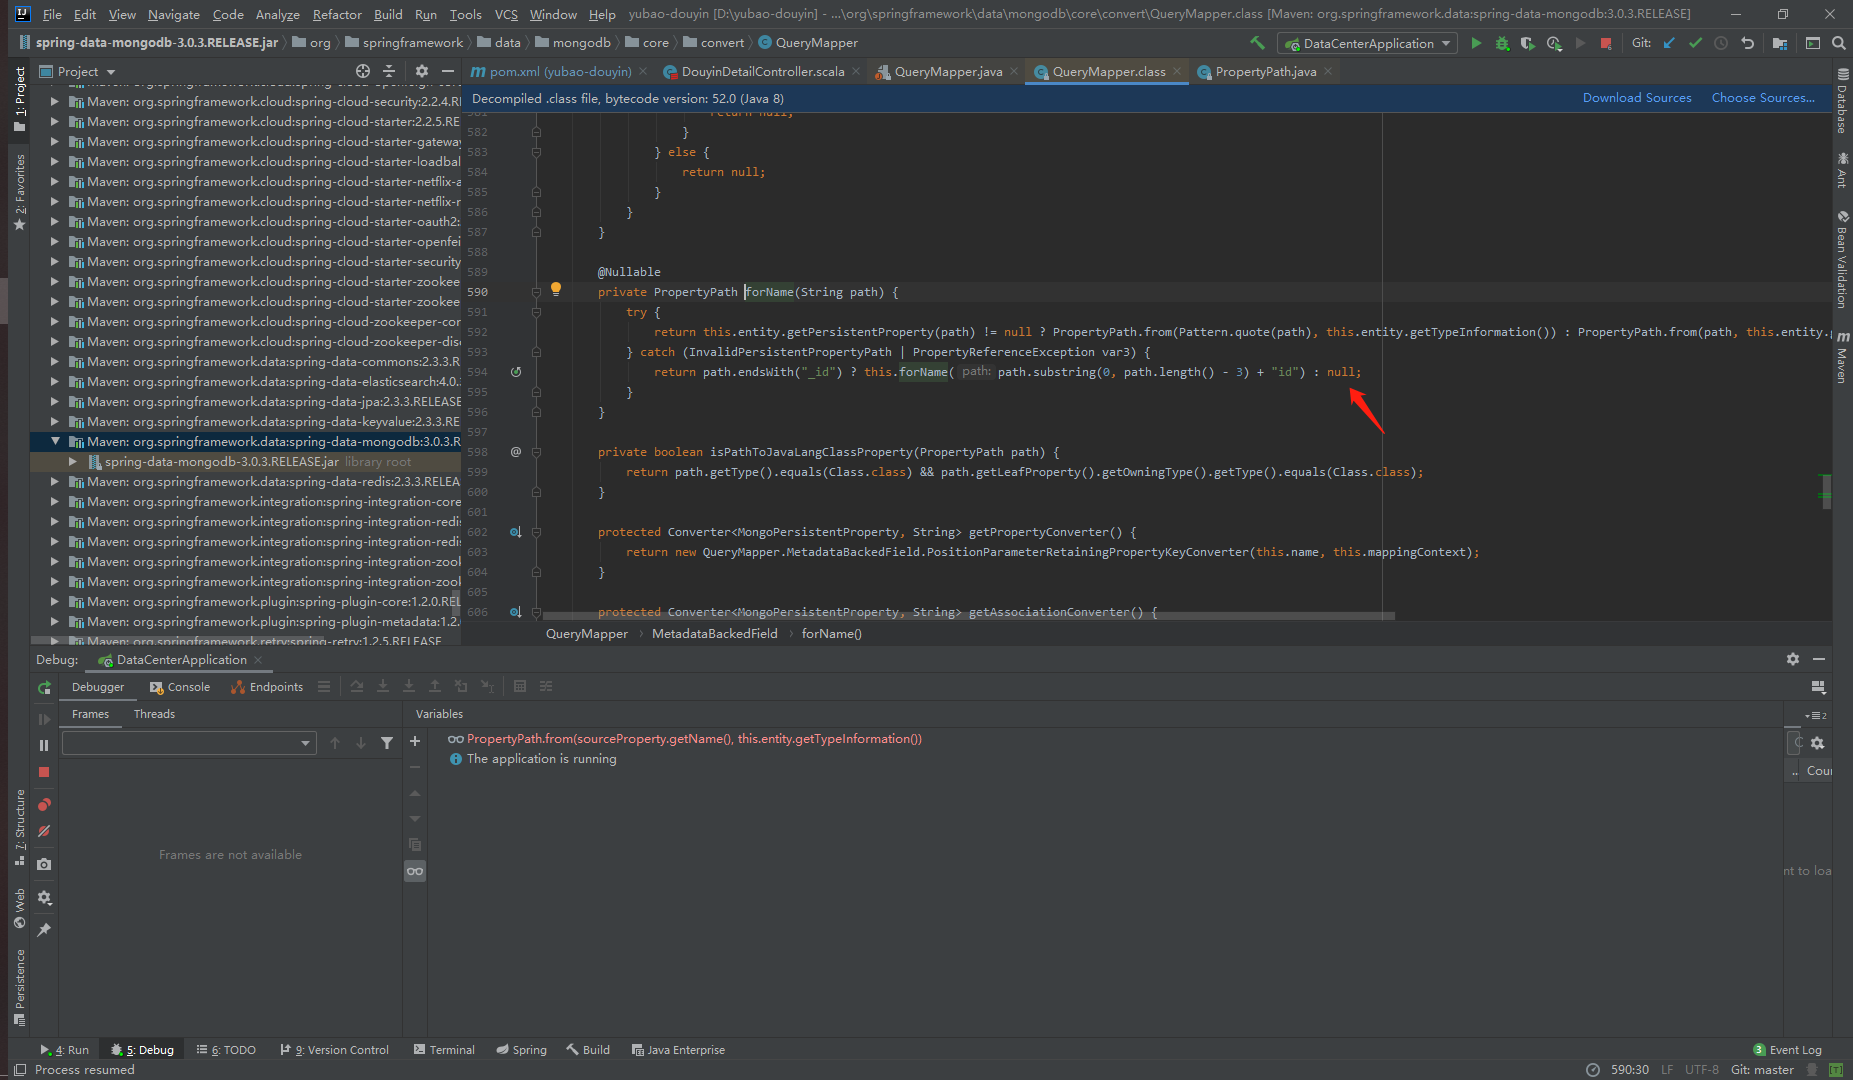Open the Refactor menu
This screenshot has height=1080, width=1853.
coord(337,14)
